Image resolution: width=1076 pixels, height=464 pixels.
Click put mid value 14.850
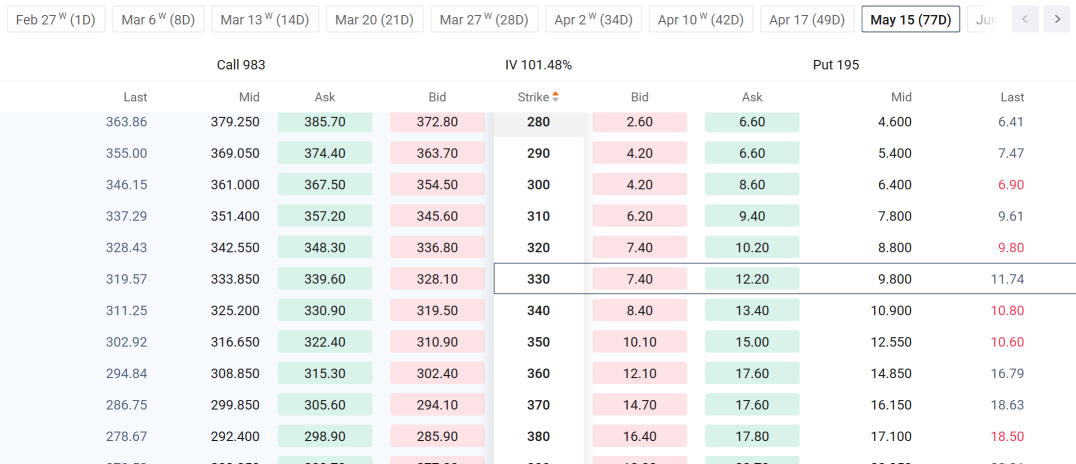point(891,373)
